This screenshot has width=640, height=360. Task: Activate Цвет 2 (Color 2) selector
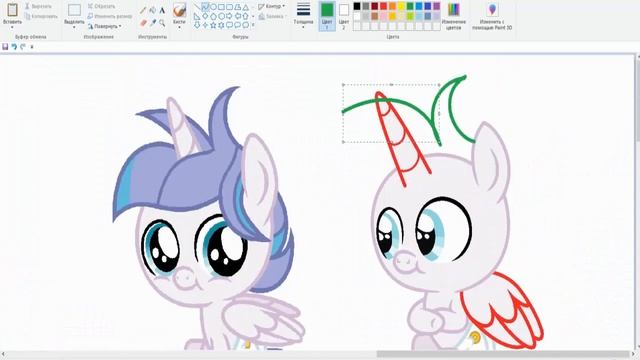344,16
